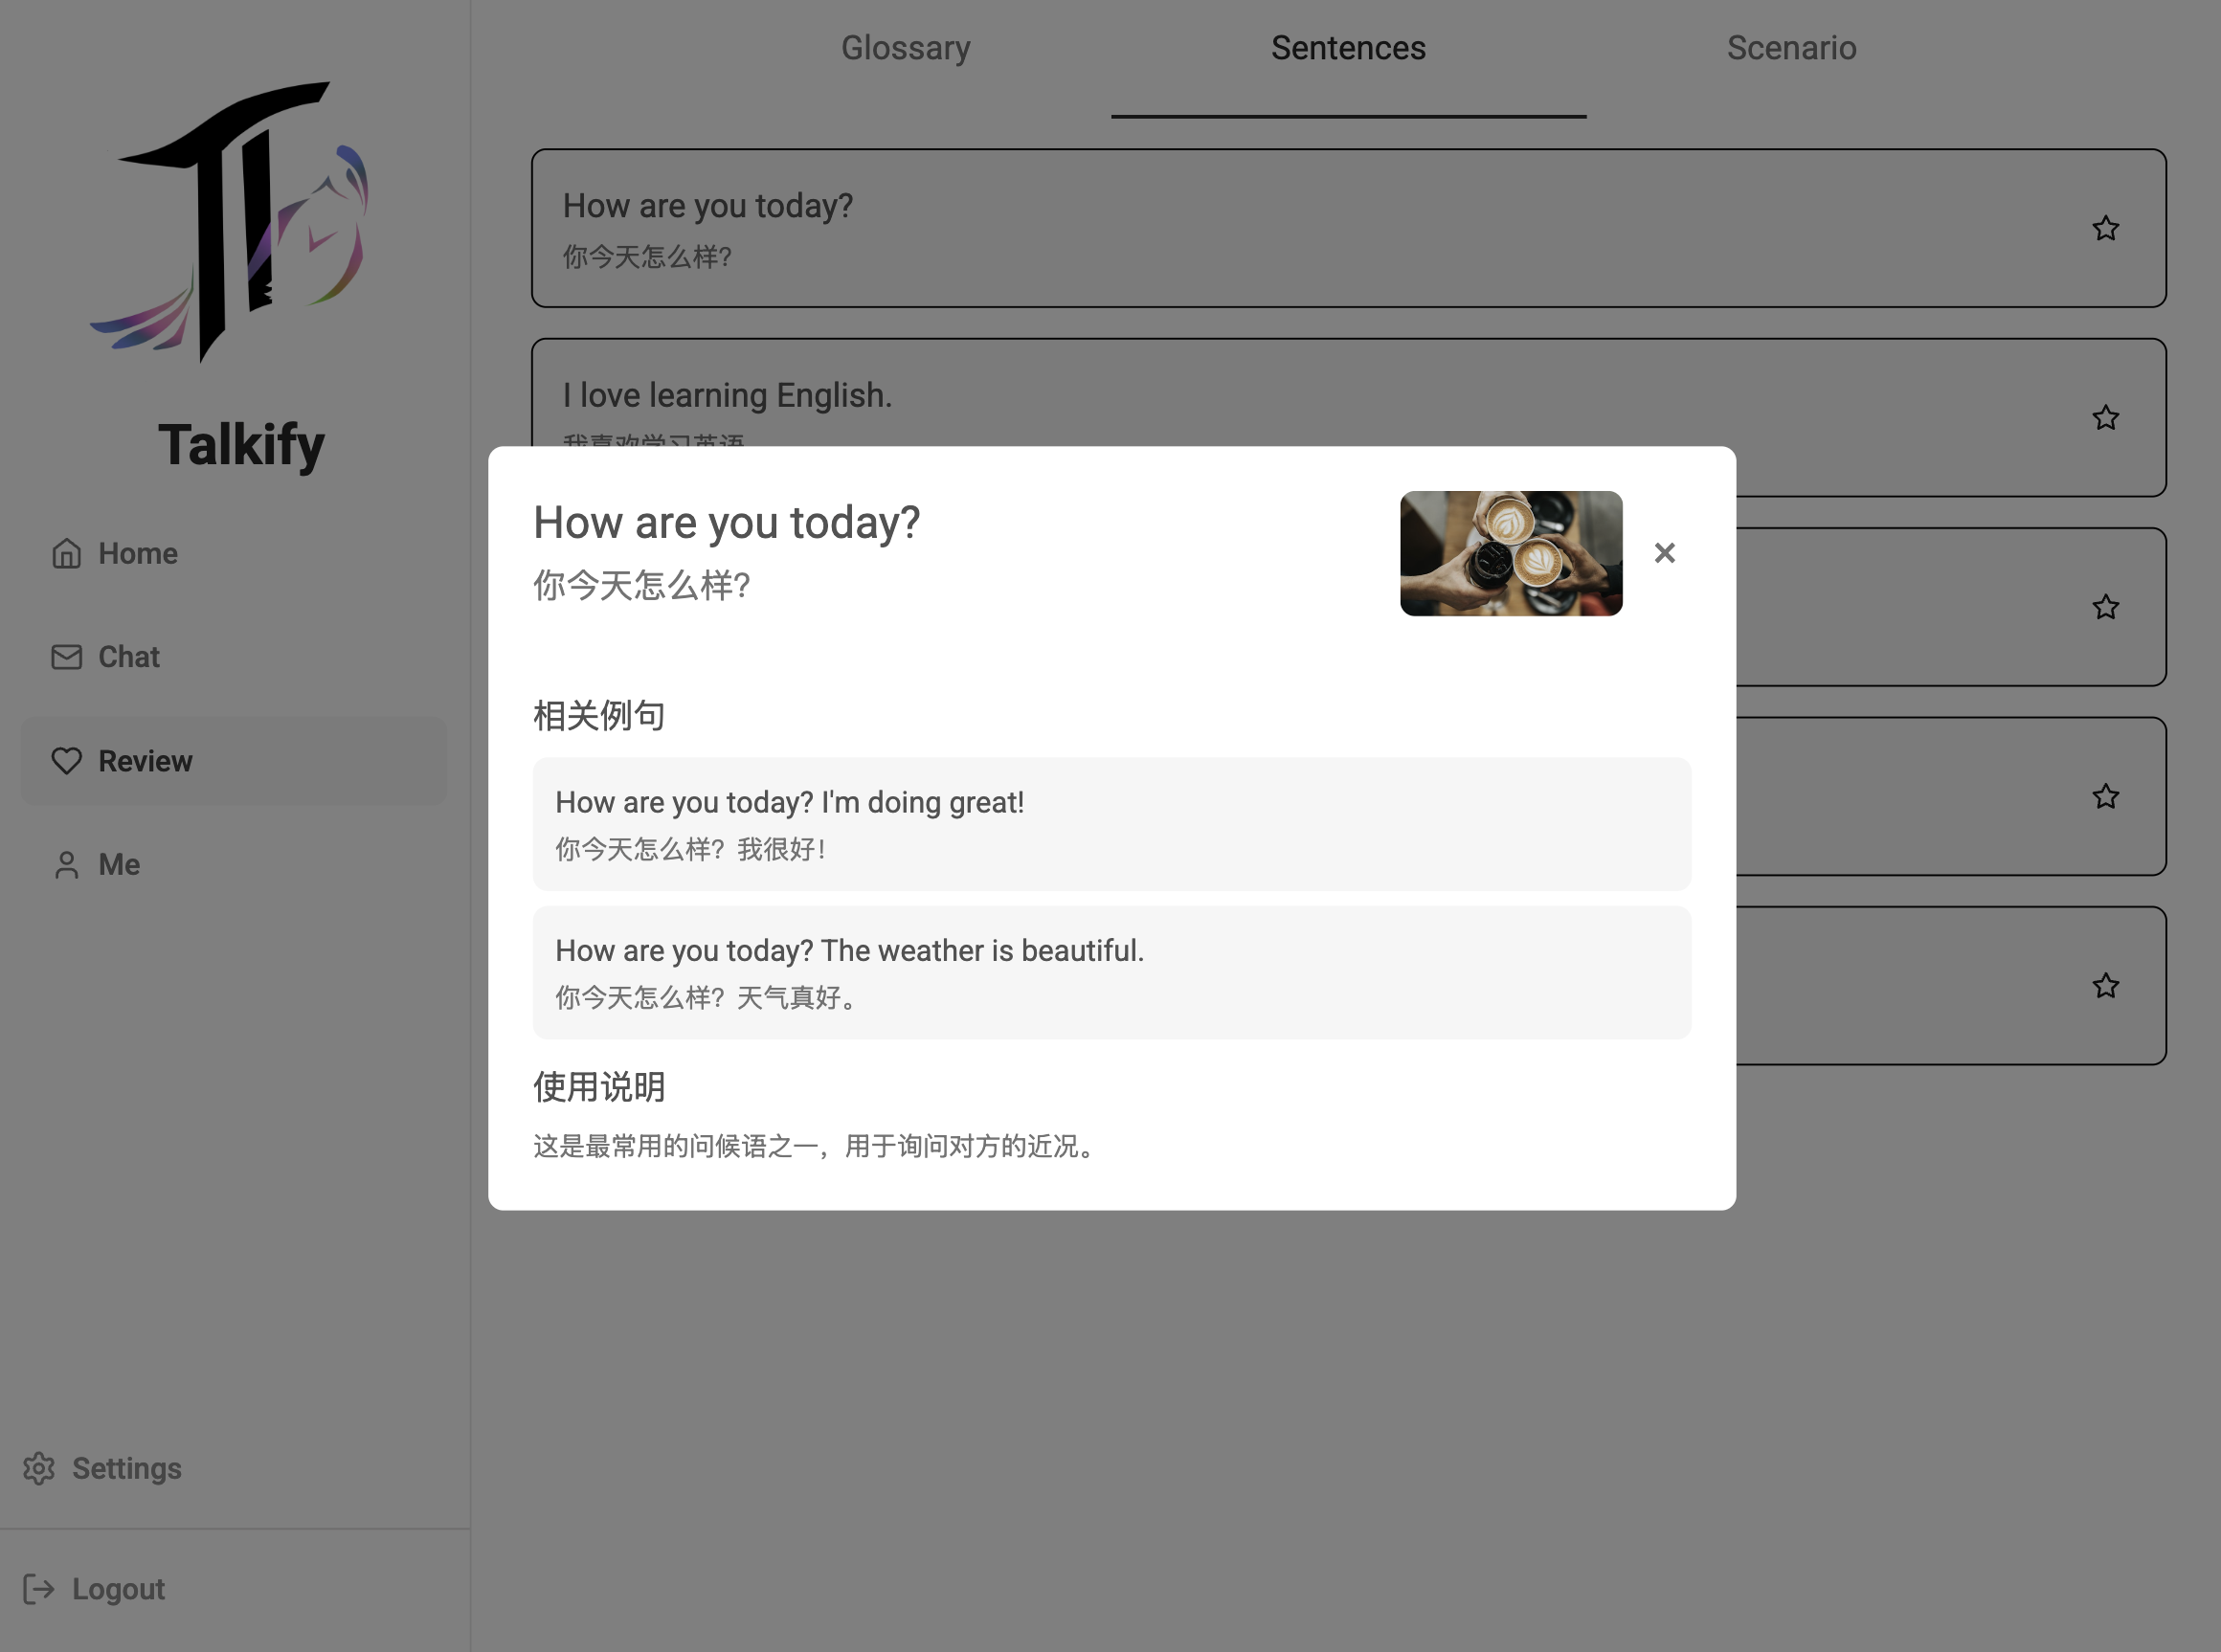Click the Settings gear icon
Image resolution: width=2221 pixels, height=1652 pixels.
(39, 1468)
